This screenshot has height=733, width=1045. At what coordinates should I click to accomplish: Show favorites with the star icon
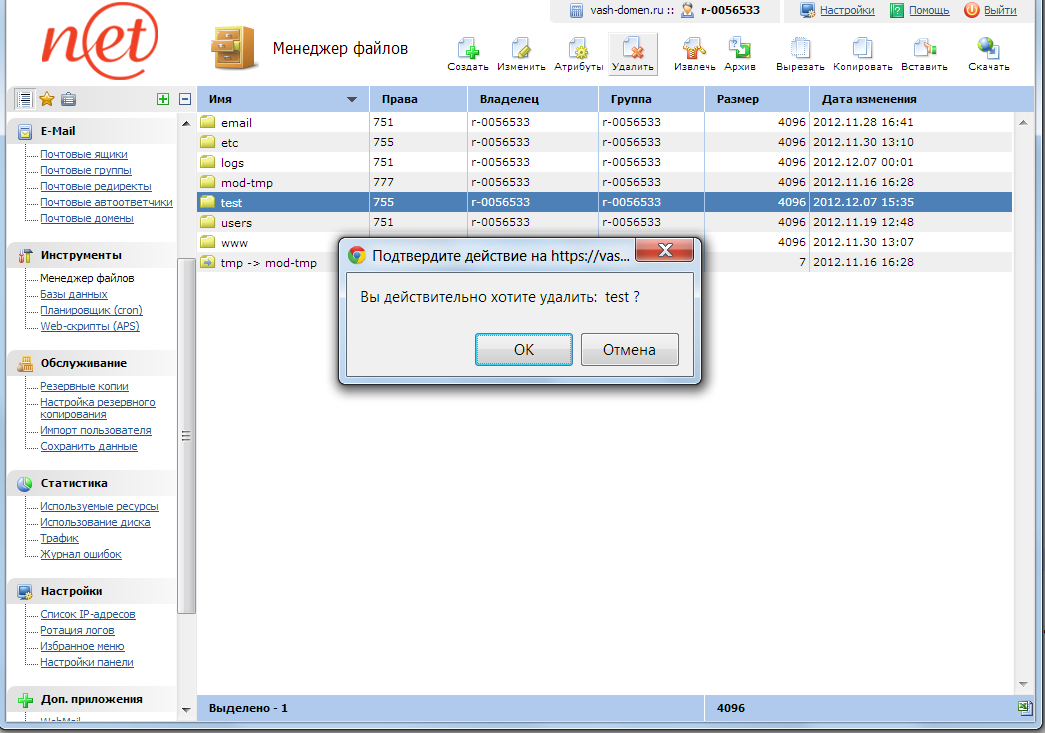pos(46,99)
